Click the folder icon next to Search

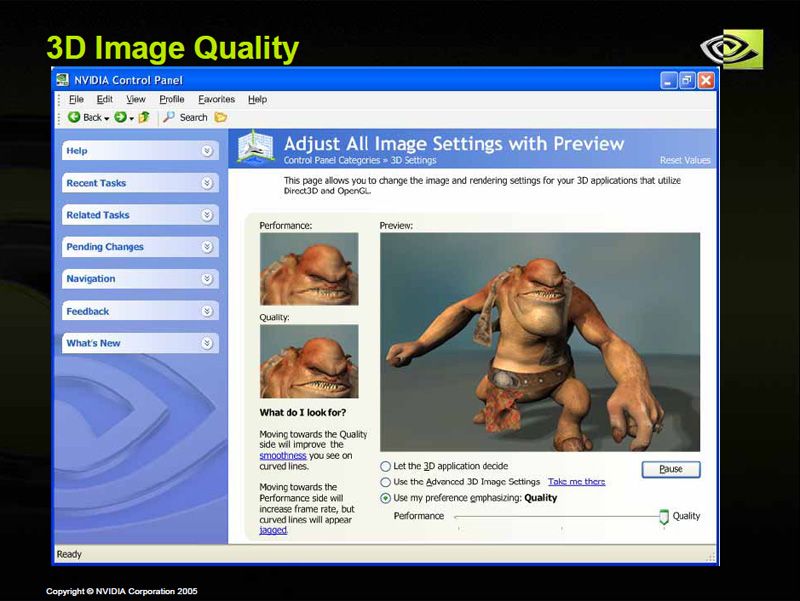(x=220, y=117)
